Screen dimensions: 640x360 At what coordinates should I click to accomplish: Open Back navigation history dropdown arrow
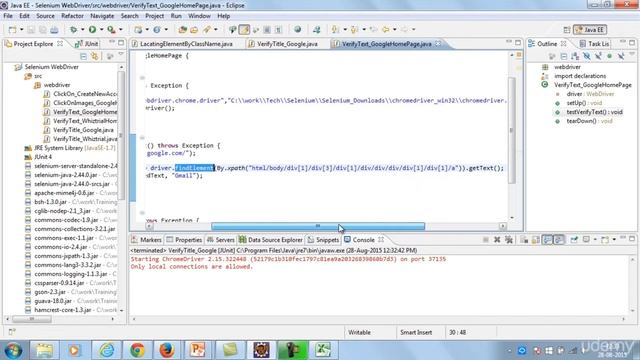click(395, 29)
